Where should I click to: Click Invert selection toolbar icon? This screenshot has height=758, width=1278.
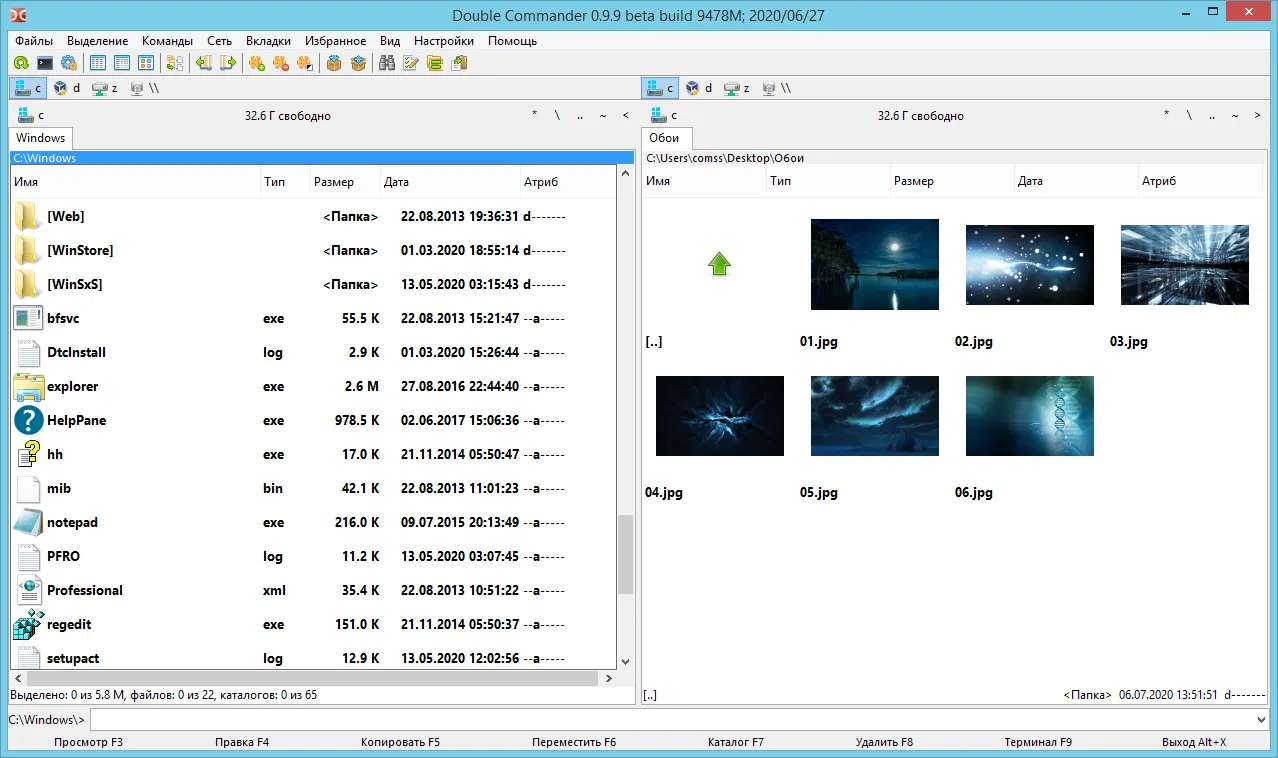(x=305, y=63)
